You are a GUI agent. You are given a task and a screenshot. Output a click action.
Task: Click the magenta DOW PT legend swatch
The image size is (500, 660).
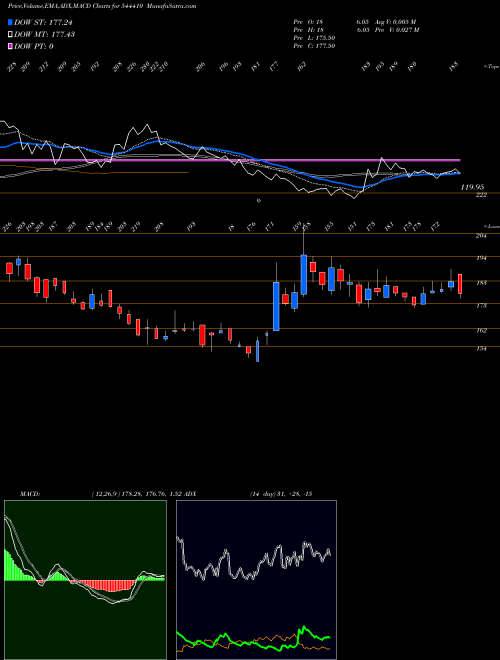click(x=10, y=46)
